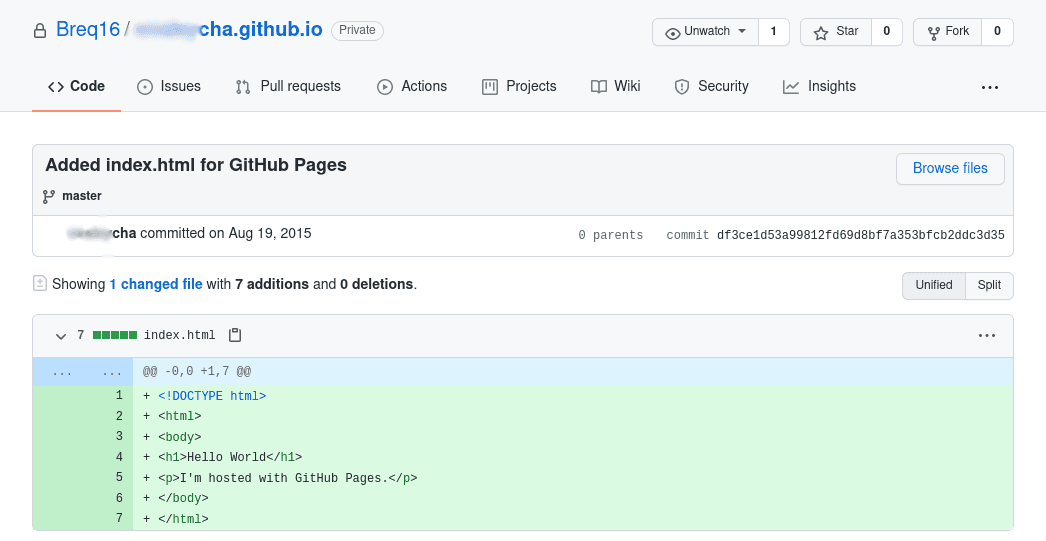Switch diff to Split view
This screenshot has height=541, width=1046.
pyautogui.click(x=989, y=285)
